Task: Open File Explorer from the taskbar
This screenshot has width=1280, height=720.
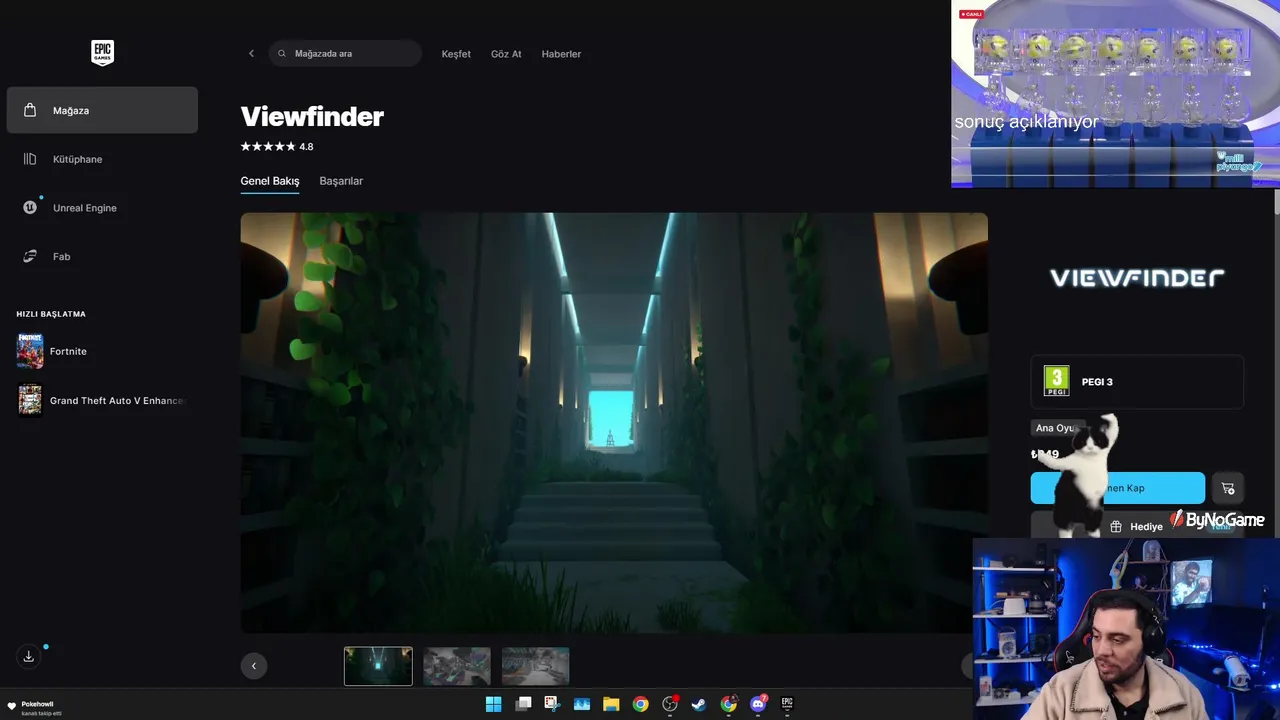Action: point(611,704)
